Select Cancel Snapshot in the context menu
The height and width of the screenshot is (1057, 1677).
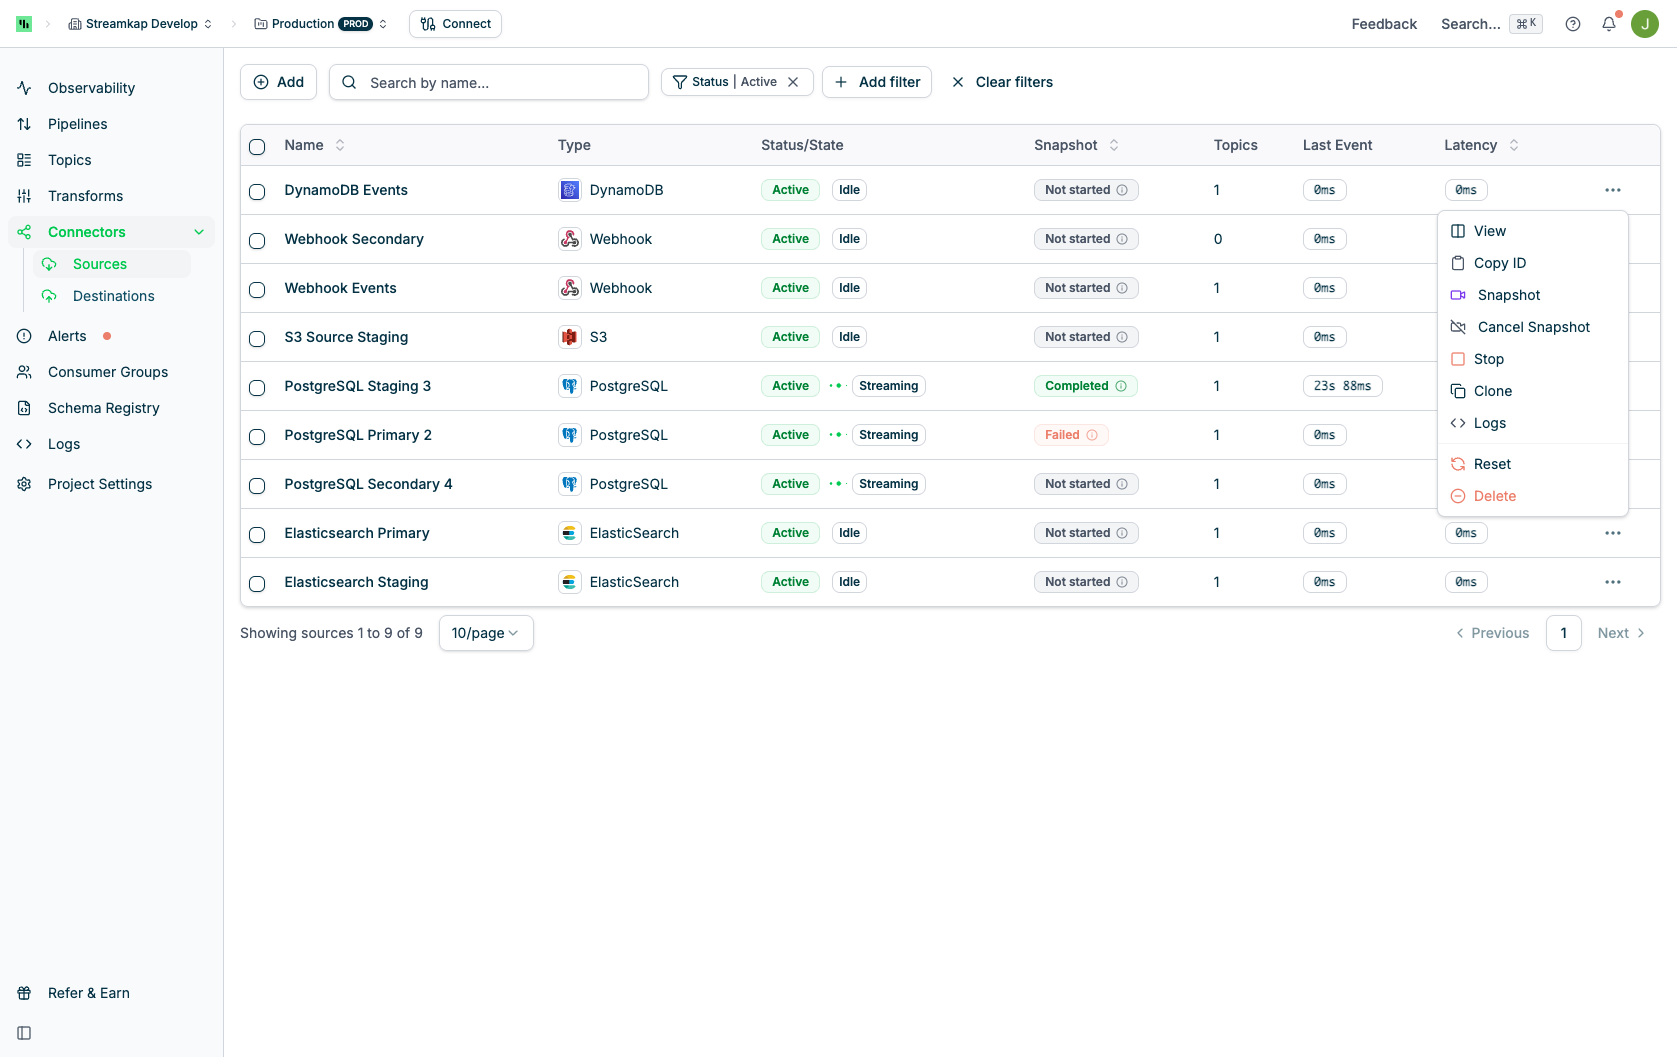coord(1532,327)
